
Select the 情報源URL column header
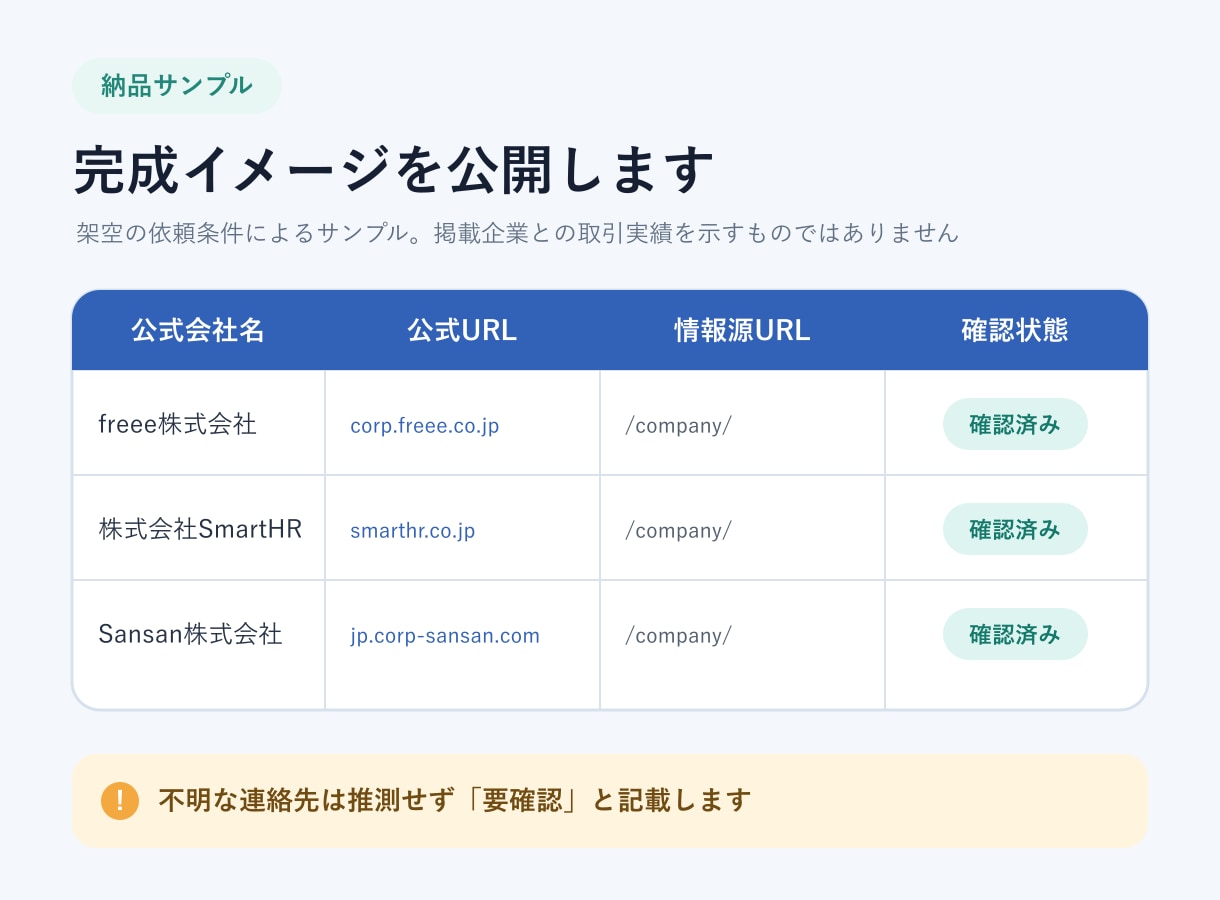[x=742, y=331]
